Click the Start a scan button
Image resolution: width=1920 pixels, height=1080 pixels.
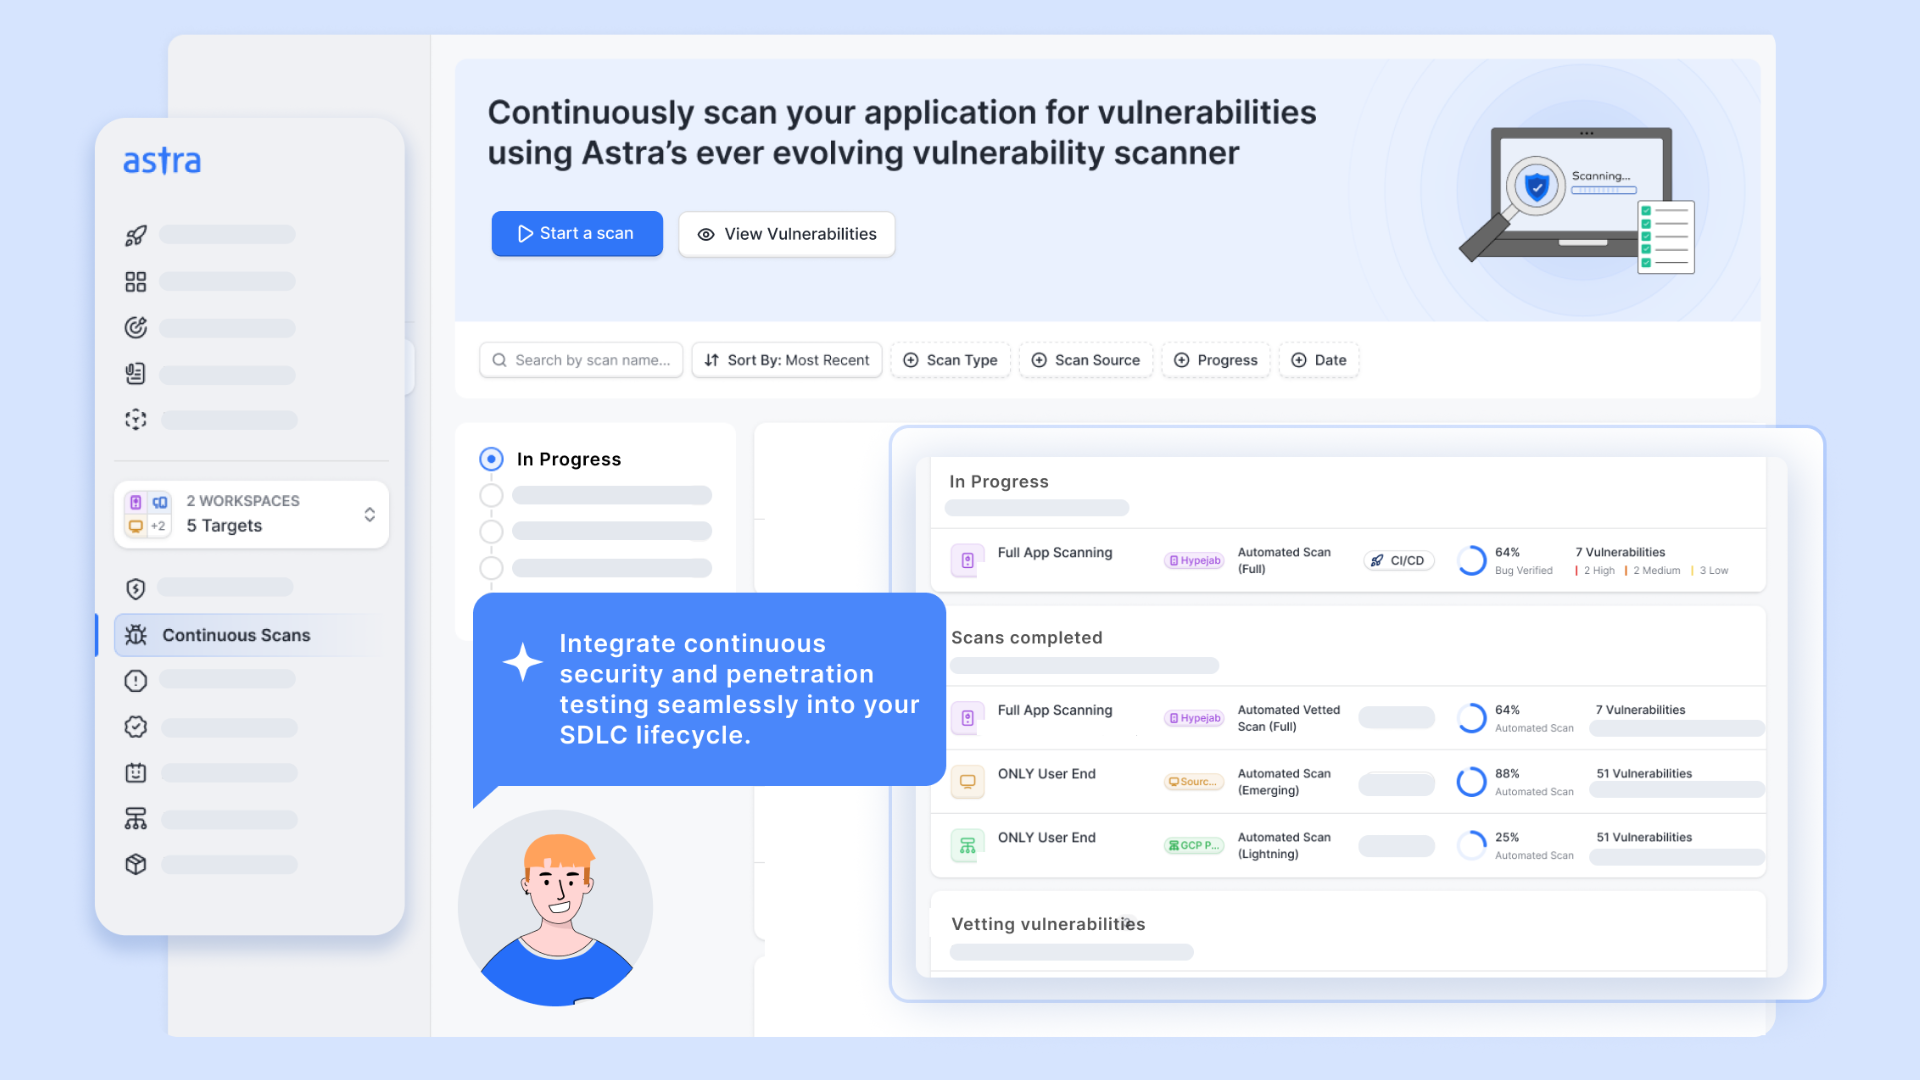tap(577, 233)
